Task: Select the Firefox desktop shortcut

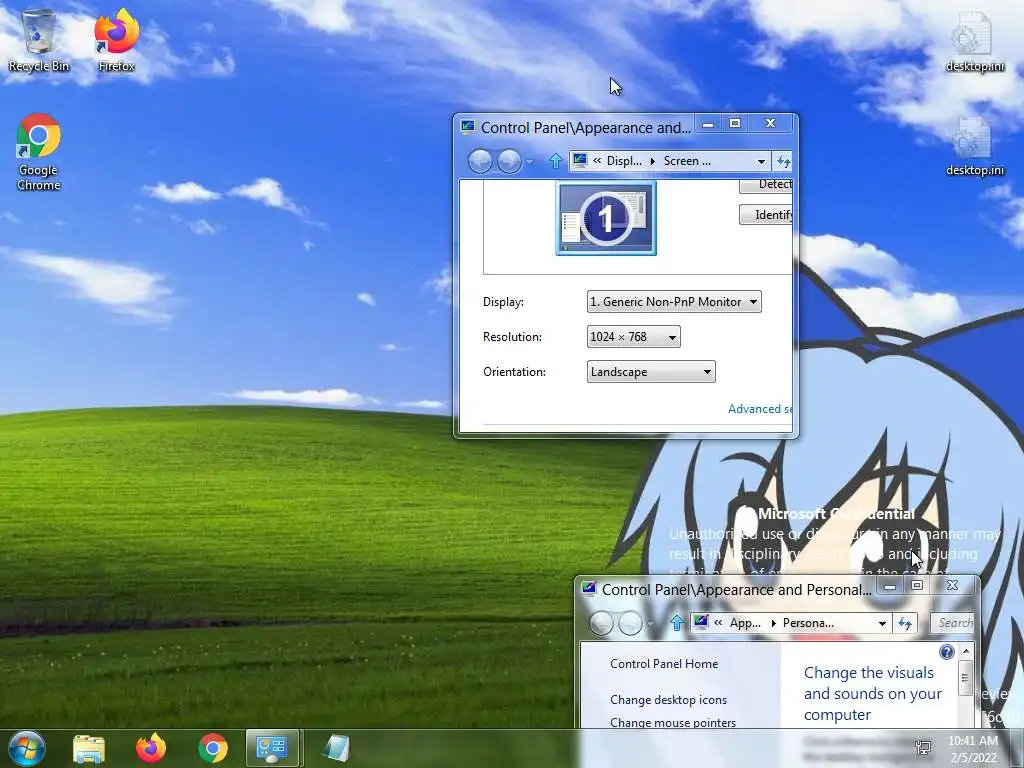Action: click(x=116, y=40)
